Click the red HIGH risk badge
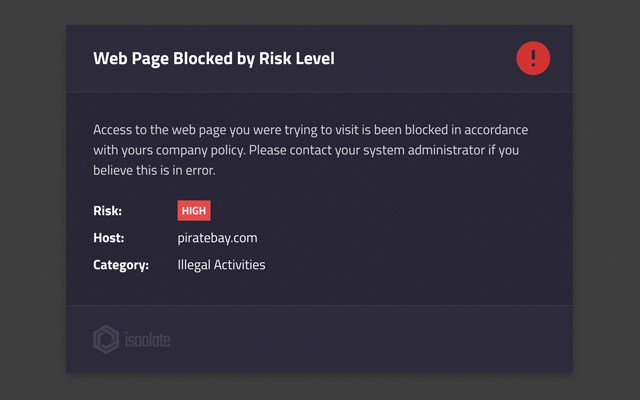This screenshot has width=640, height=400. (x=194, y=211)
